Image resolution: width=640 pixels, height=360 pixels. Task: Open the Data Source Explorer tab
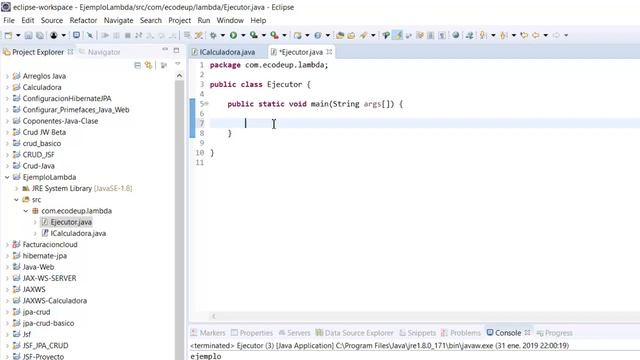coord(354,333)
